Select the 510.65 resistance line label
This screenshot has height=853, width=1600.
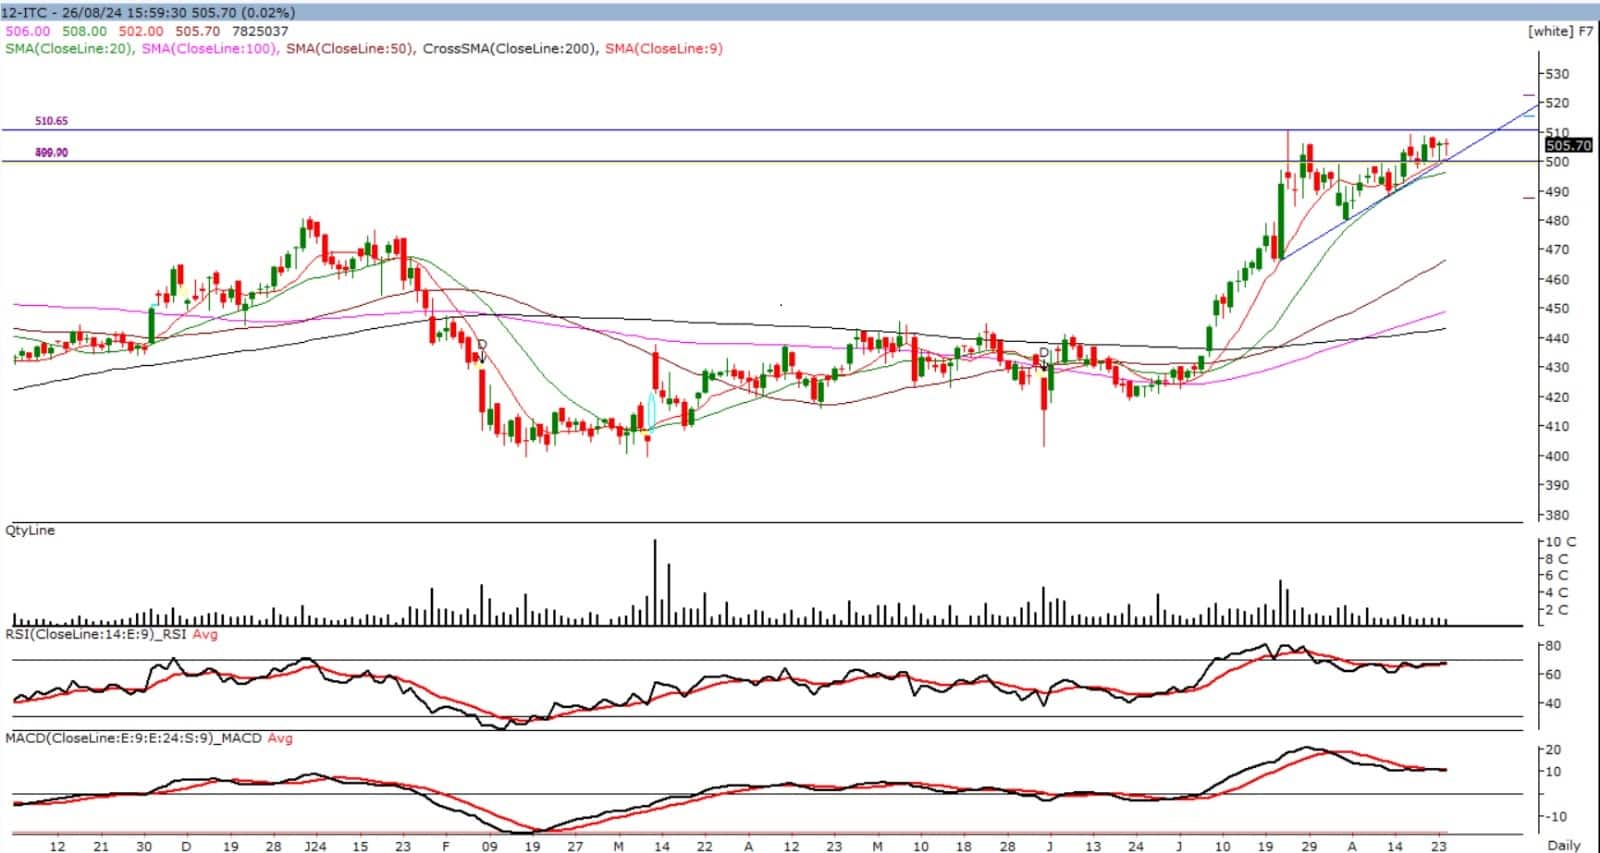coord(51,121)
